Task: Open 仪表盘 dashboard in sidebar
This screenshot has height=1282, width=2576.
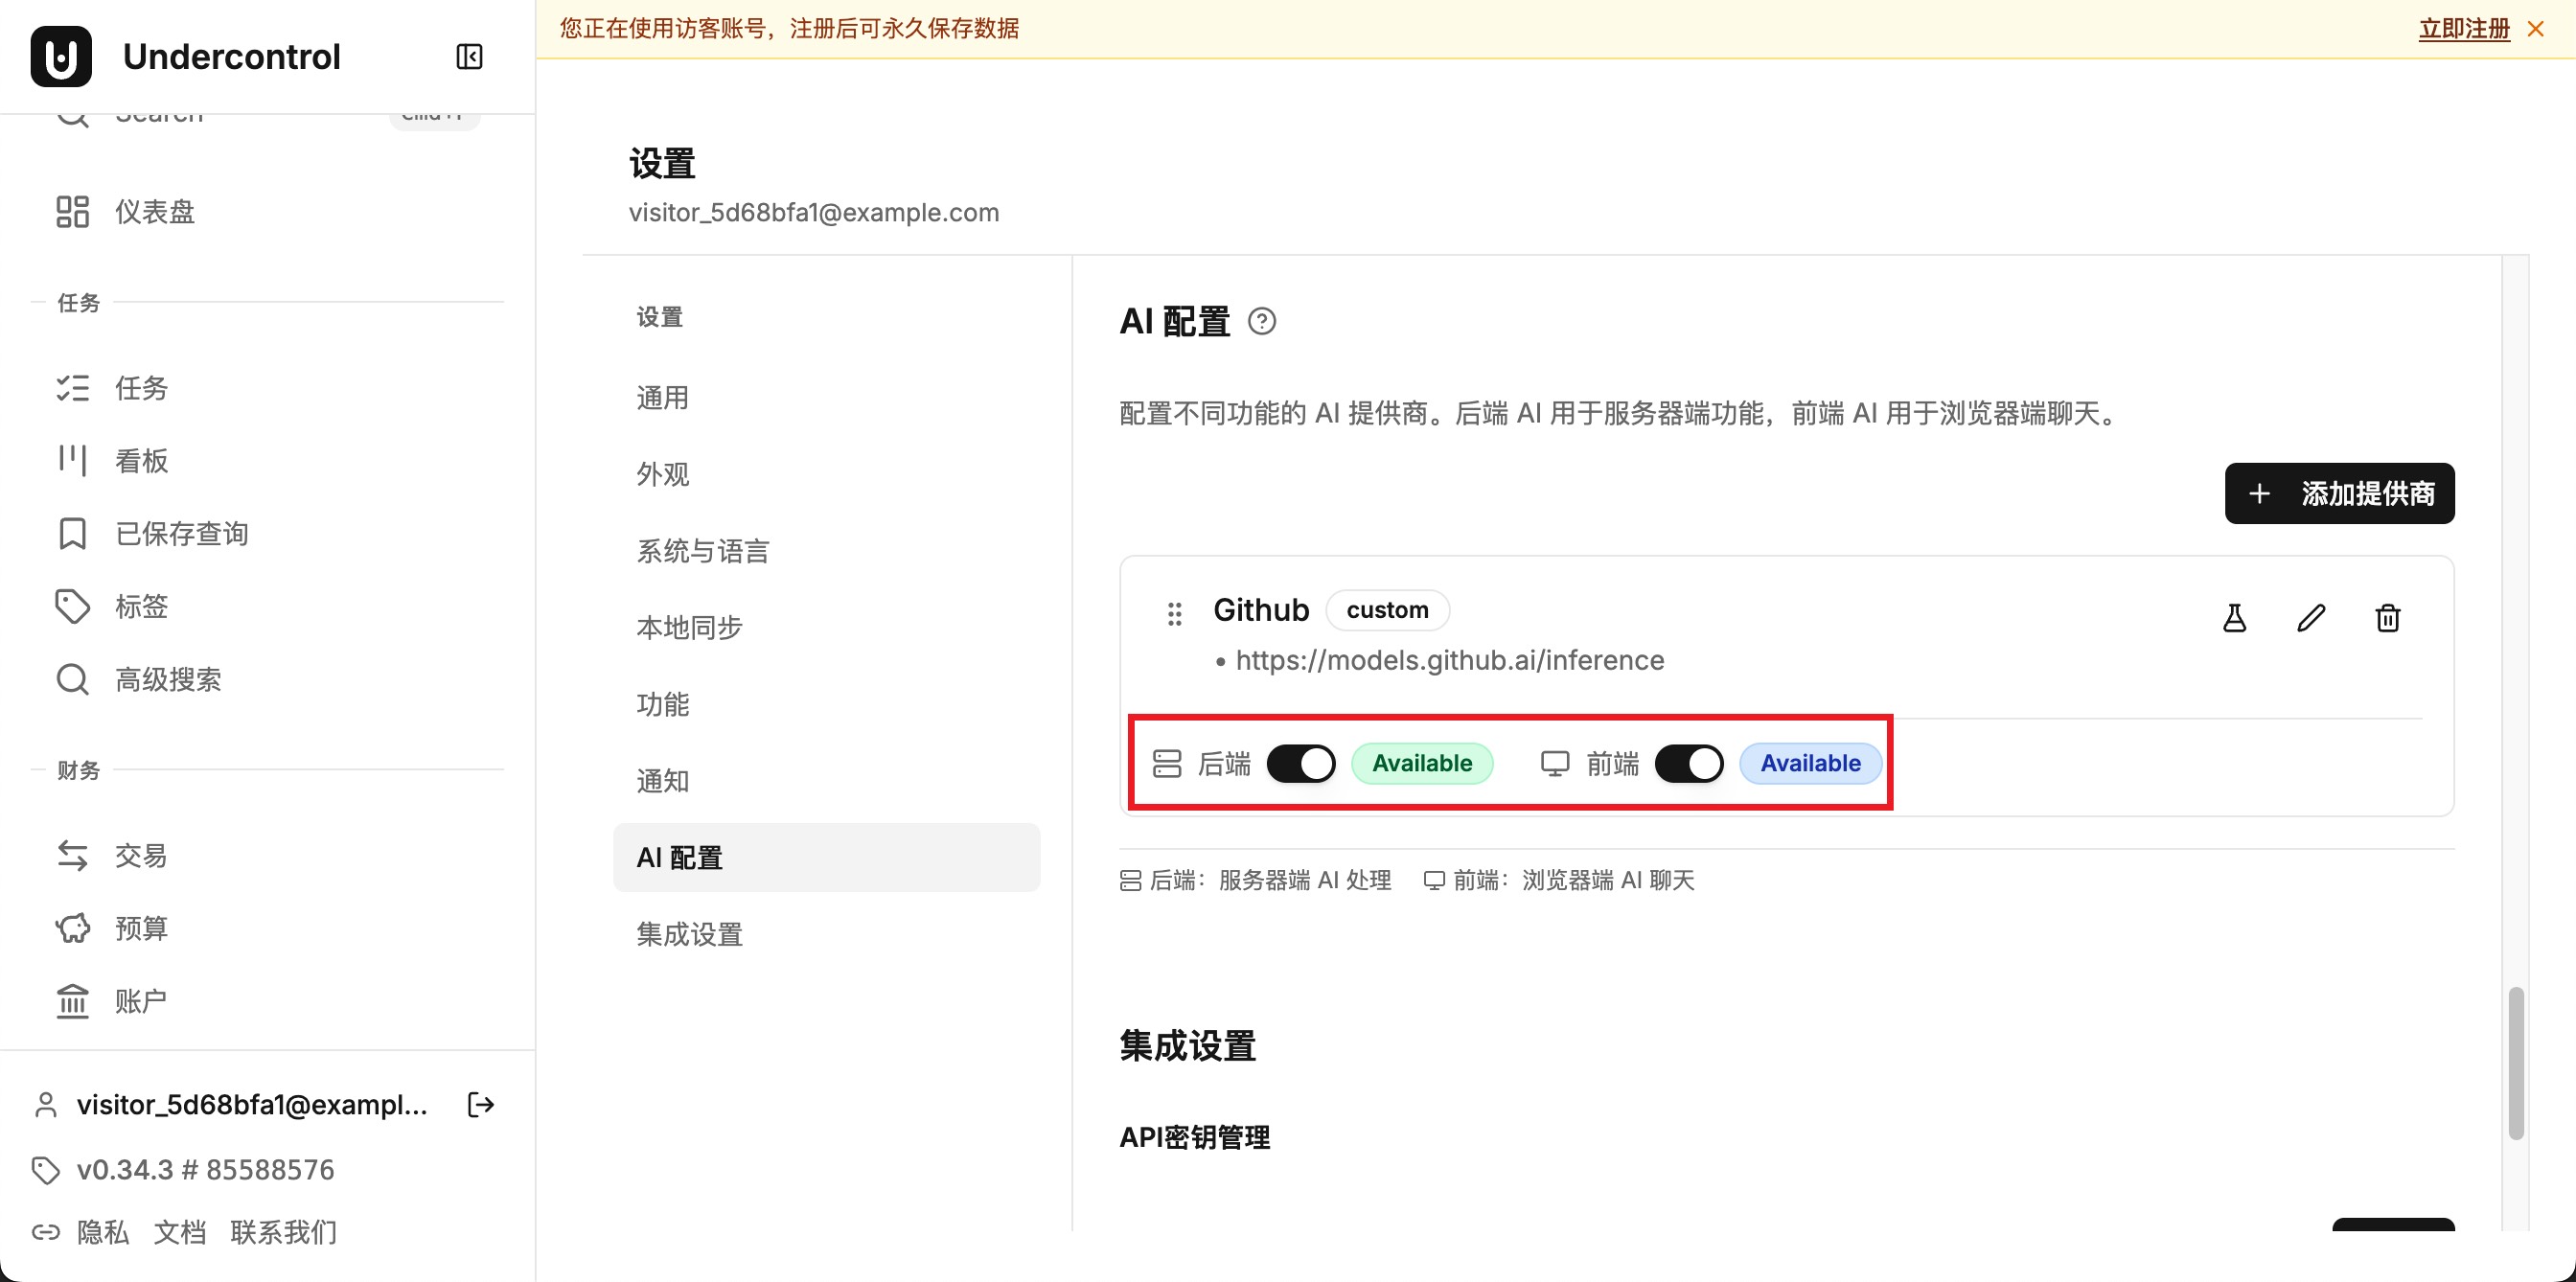Action: pyautogui.click(x=267, y=212)
